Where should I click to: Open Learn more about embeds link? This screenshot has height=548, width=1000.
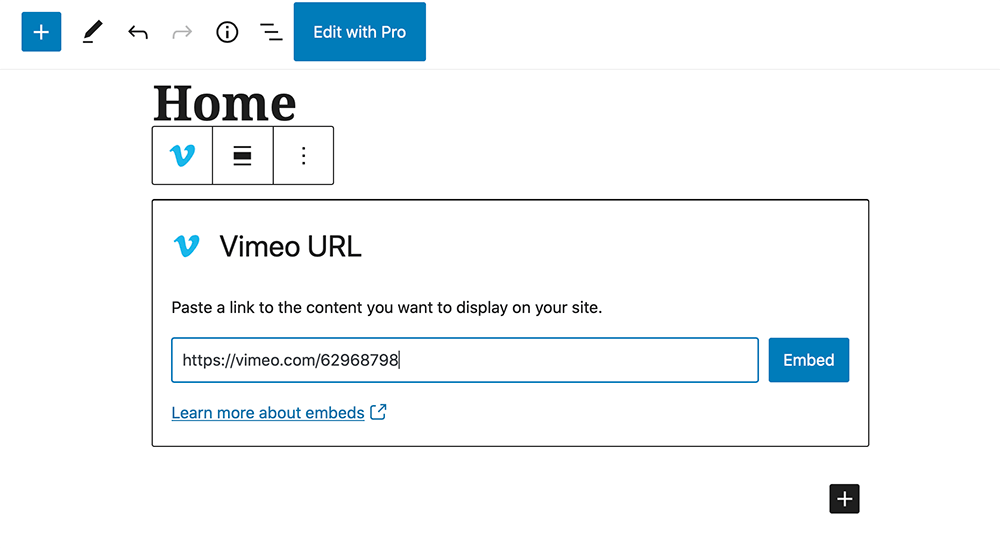point(268,413)
